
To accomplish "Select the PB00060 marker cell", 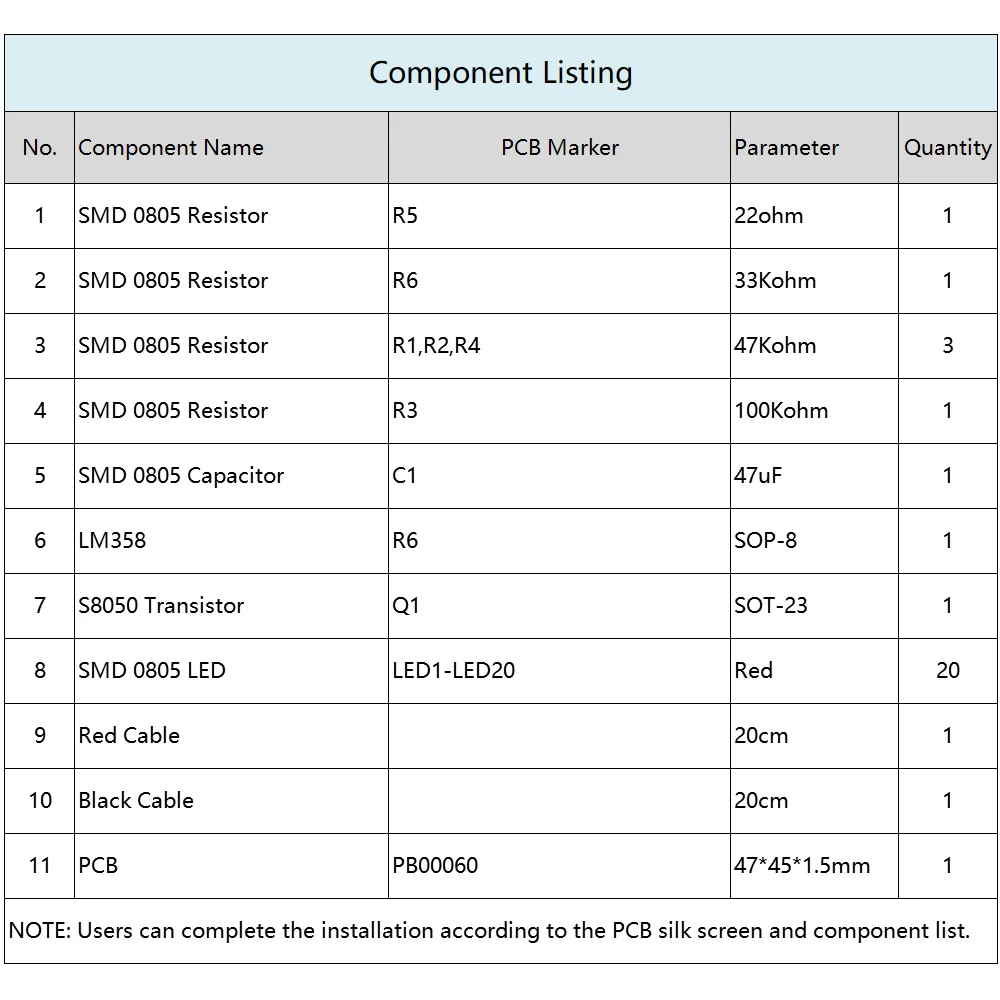I will pyautogui.click(x=435, y=866).
